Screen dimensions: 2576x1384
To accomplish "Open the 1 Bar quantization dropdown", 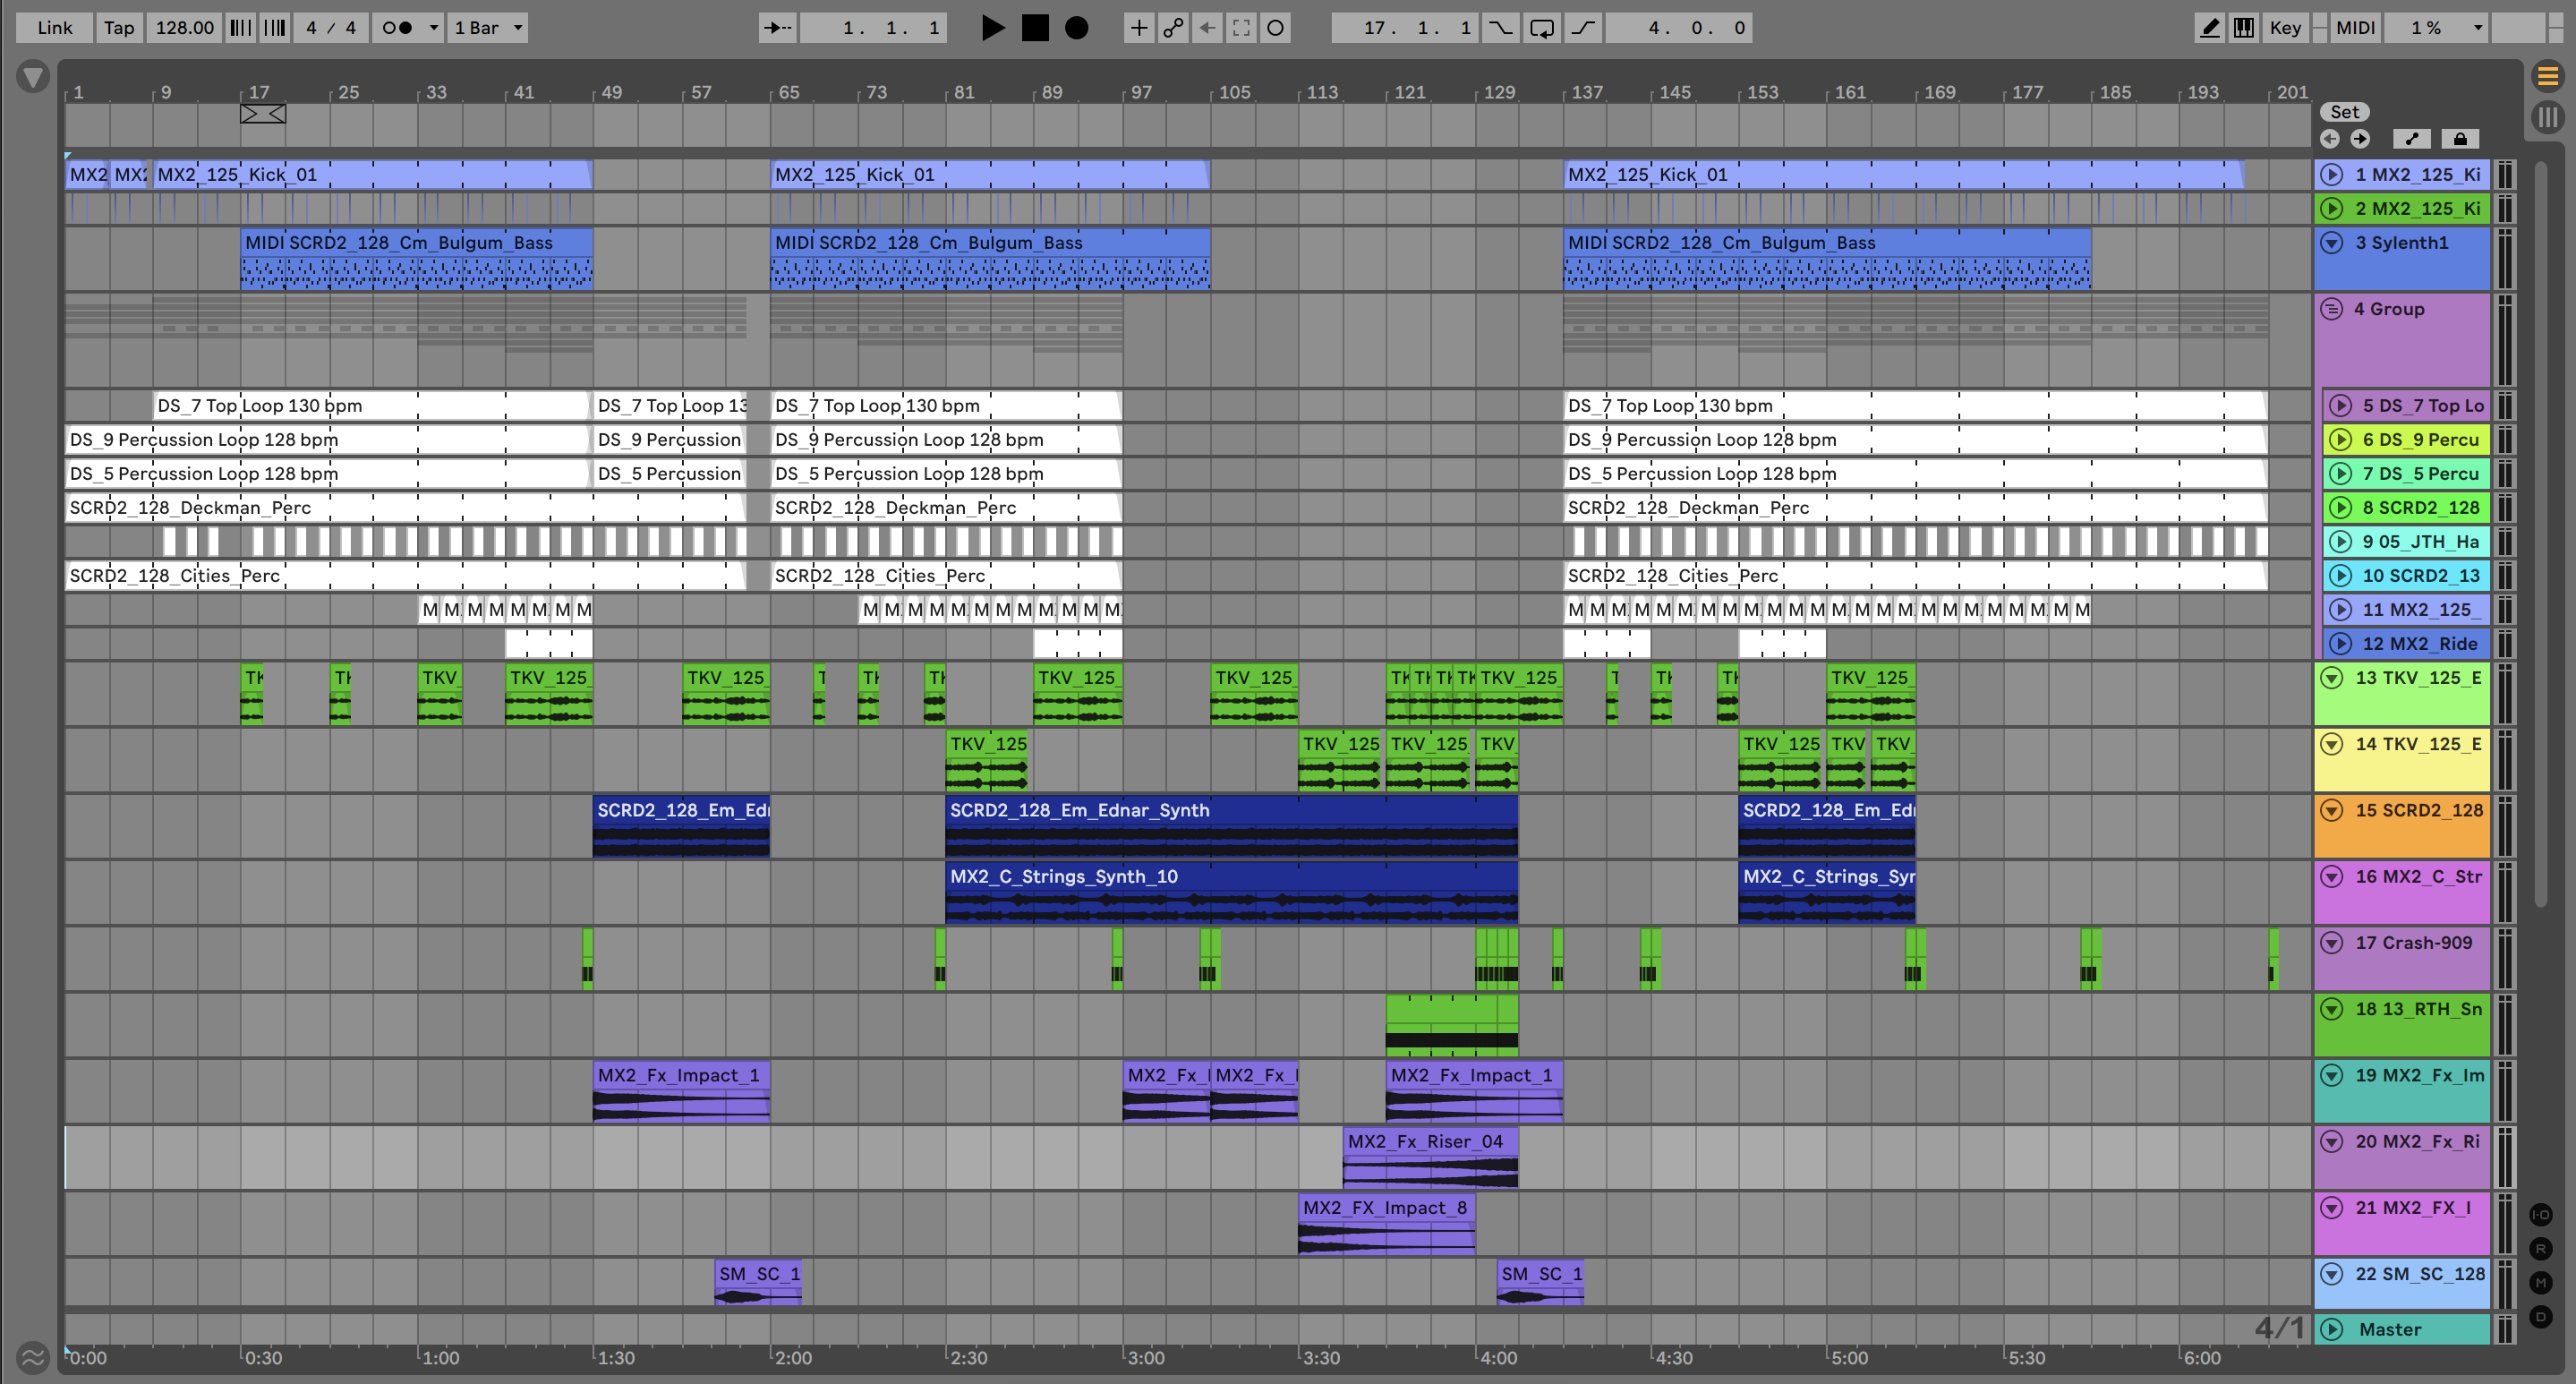I will click(488, 28).
